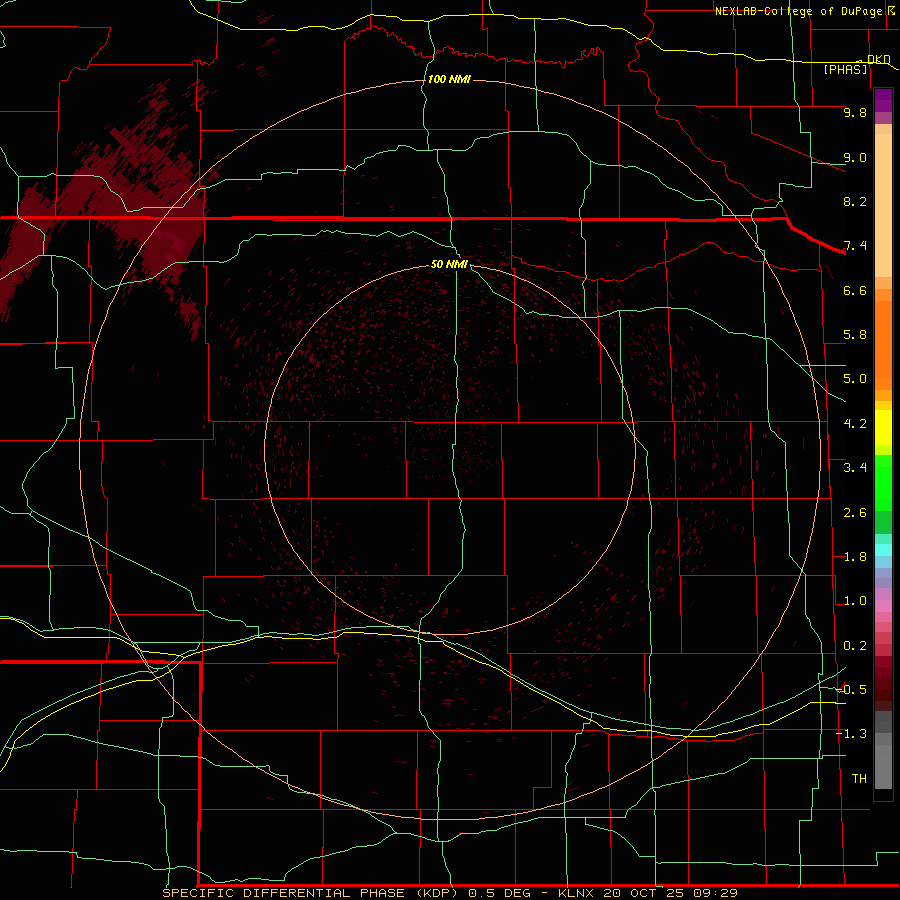Screen dimensions: 900x900
Task: Pick the purple segment of the color bar
Action: [883, 100]
